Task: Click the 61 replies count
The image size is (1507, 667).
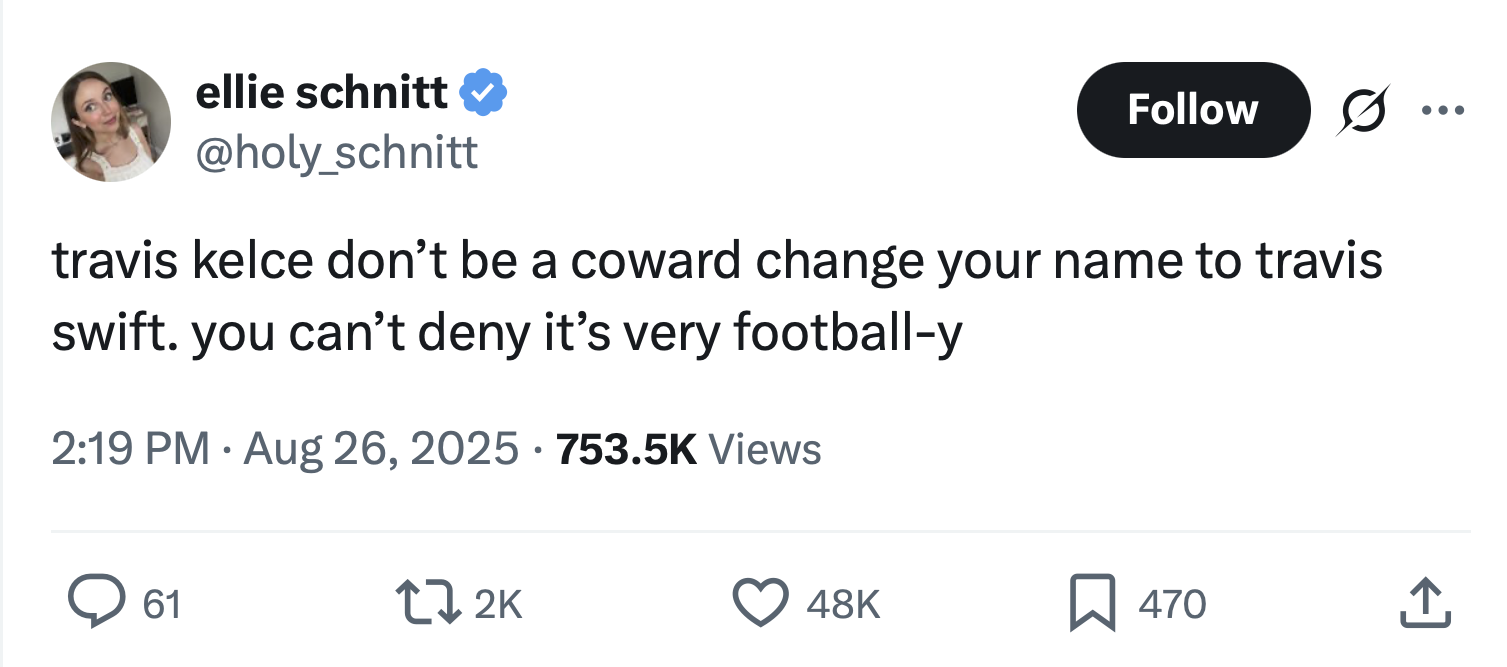Action: click(162, 604)
